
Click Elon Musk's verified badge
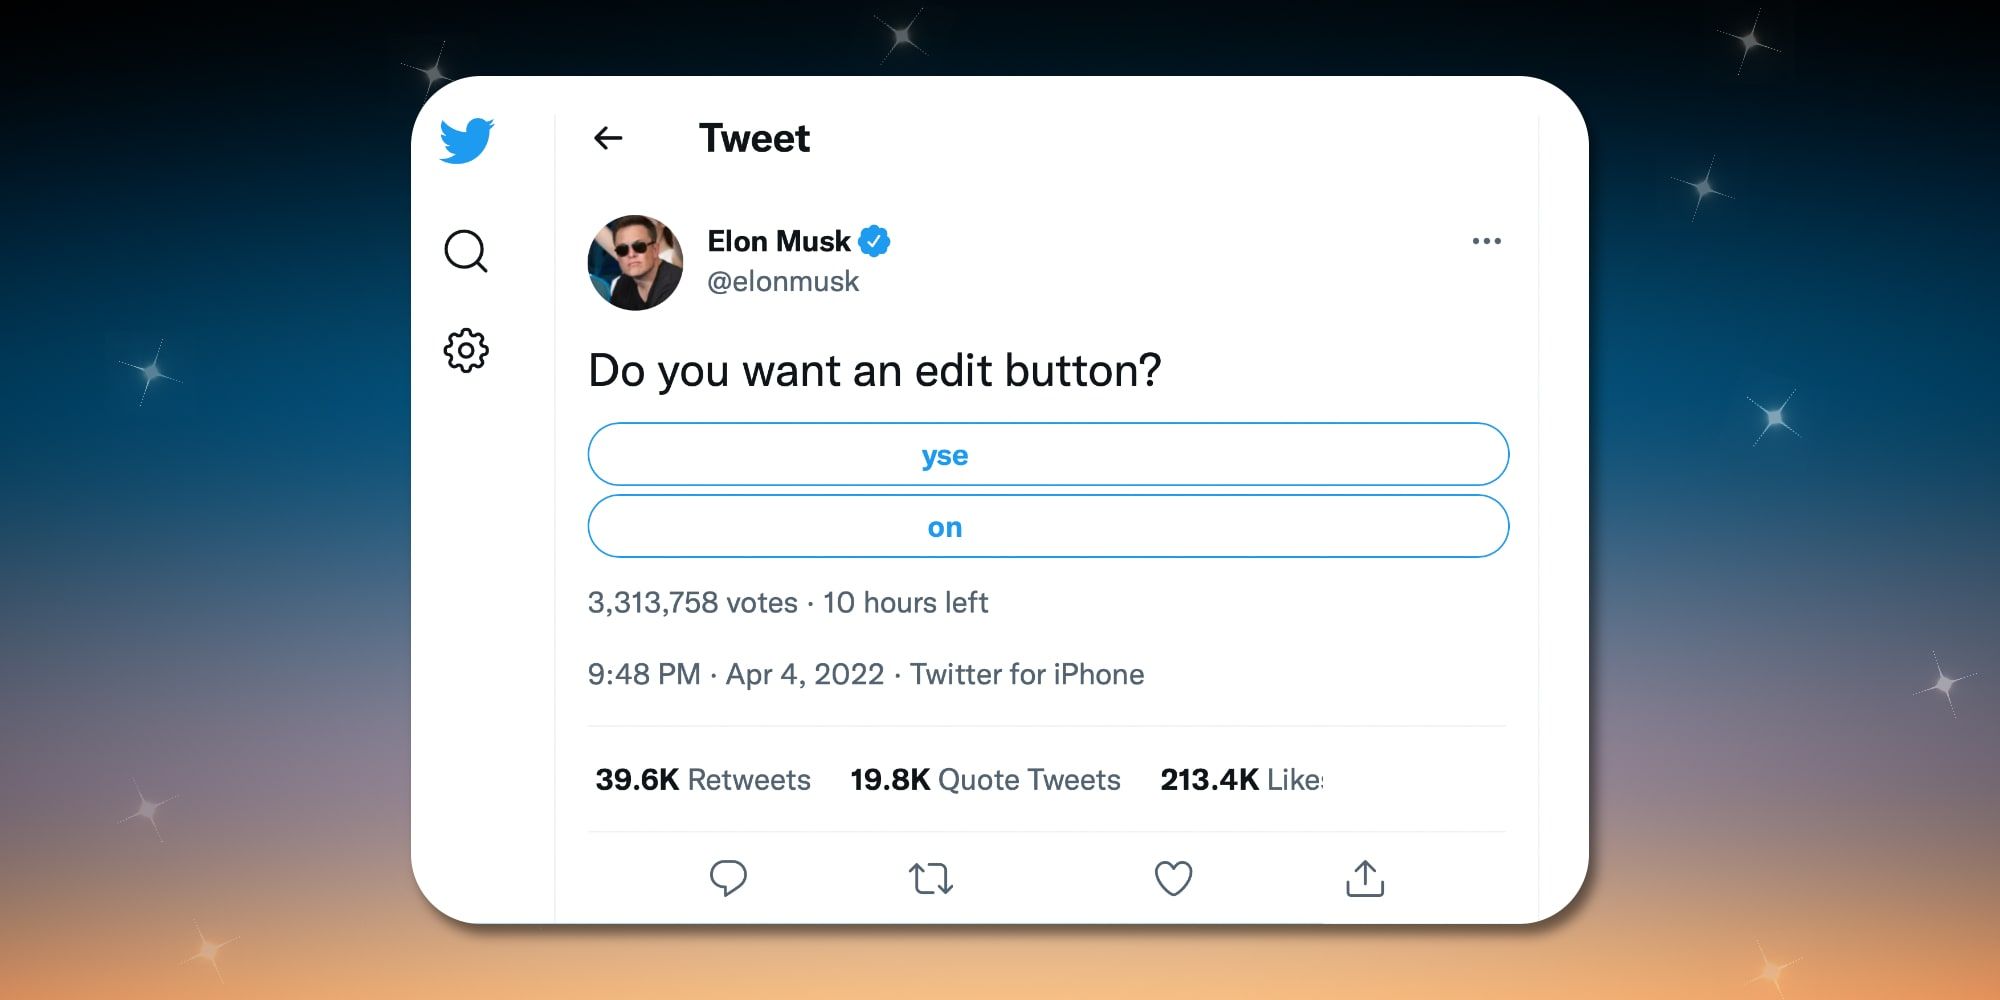[x=877, y=240]
